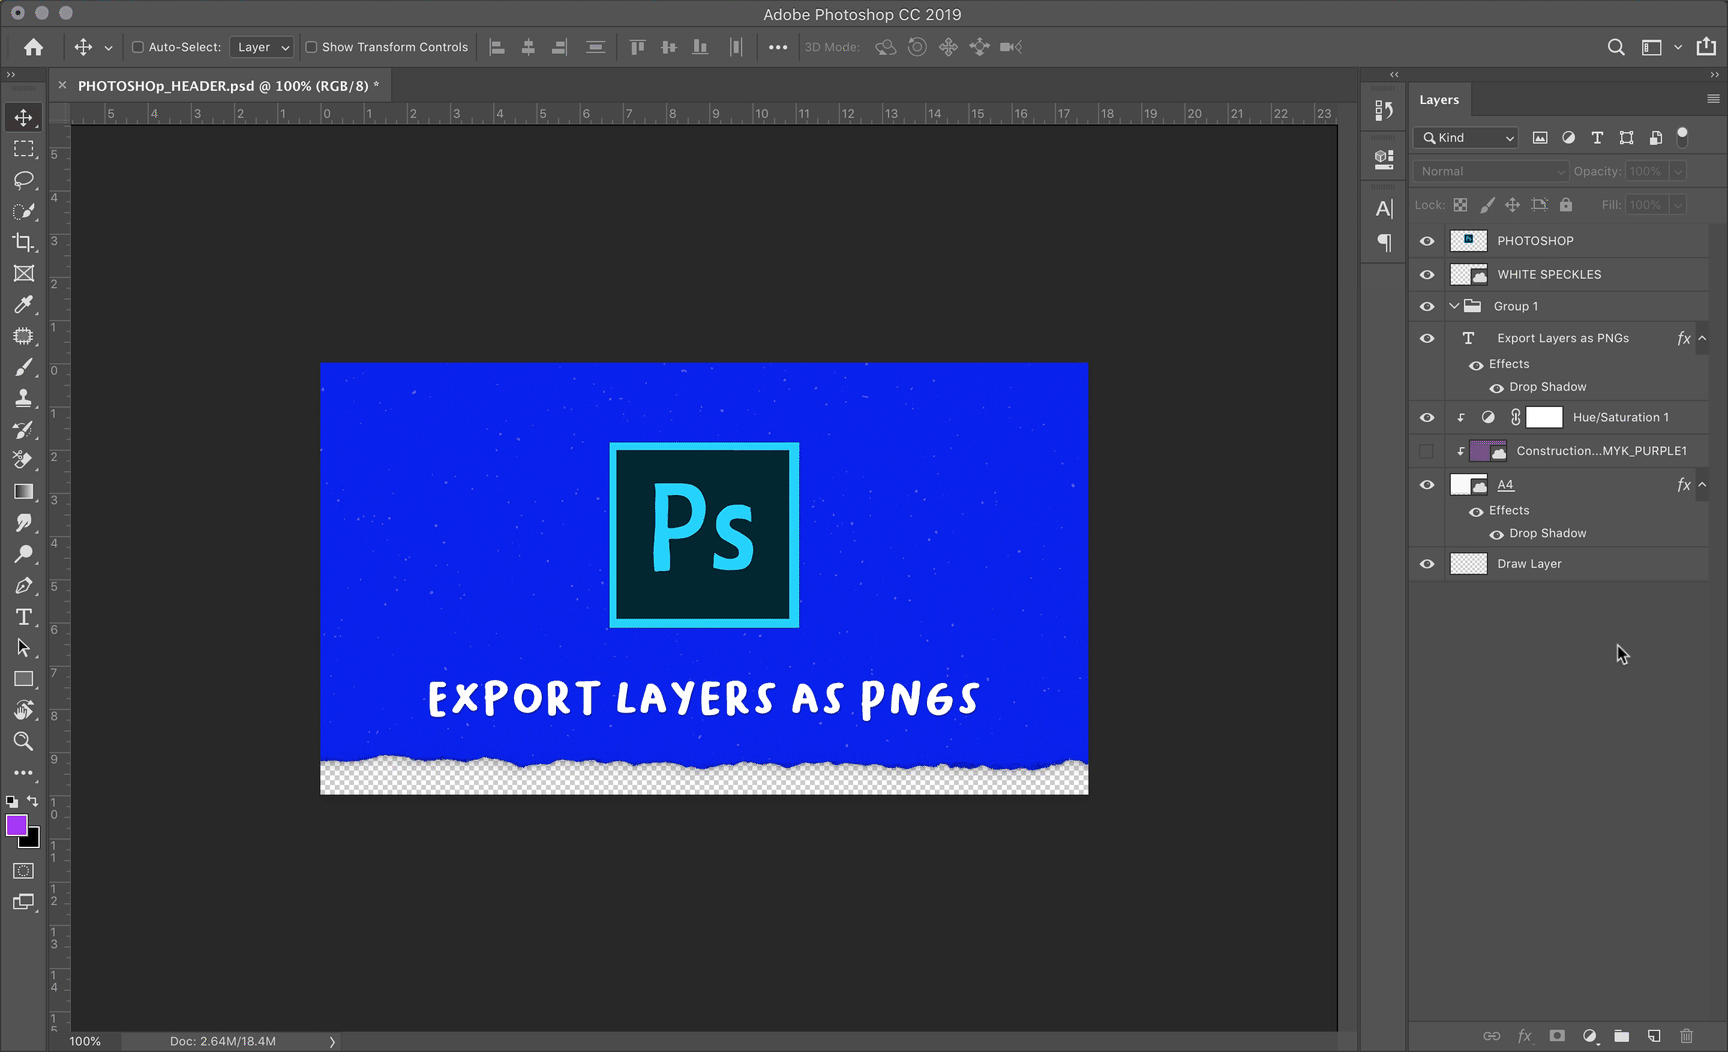
Task: Select the Quick Selection tool
Action: (23, 211)
